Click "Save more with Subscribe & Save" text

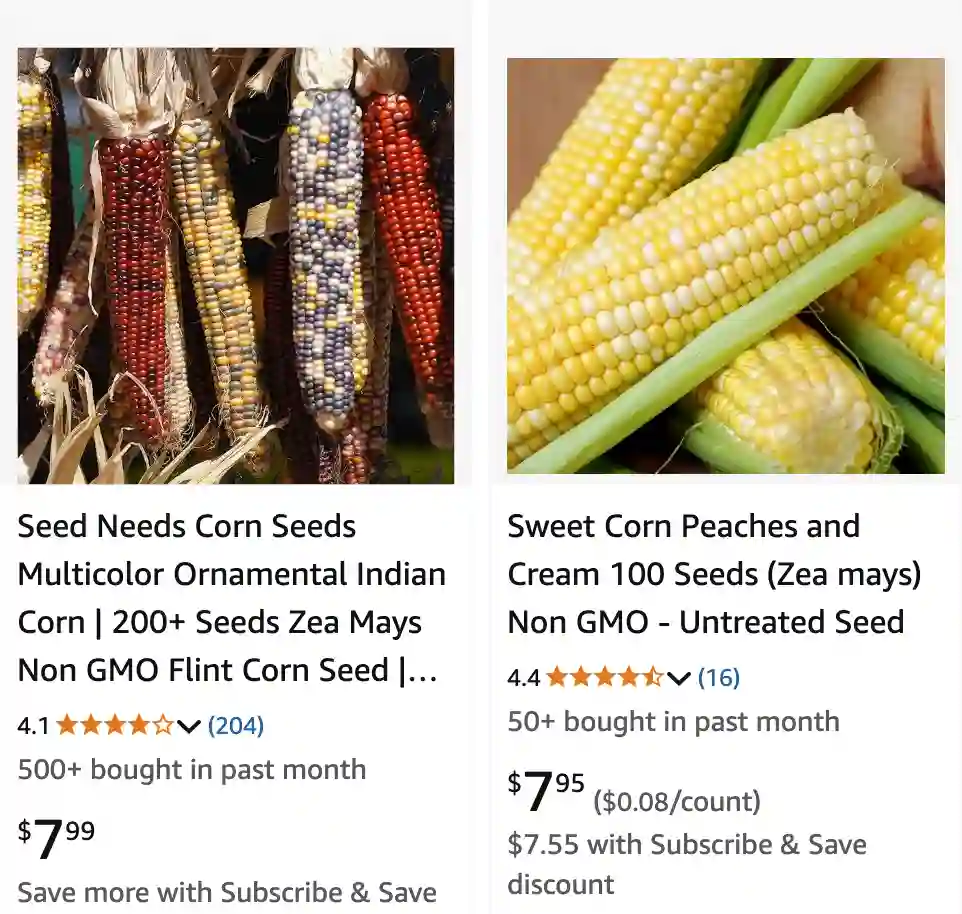(x=227, y=892)
